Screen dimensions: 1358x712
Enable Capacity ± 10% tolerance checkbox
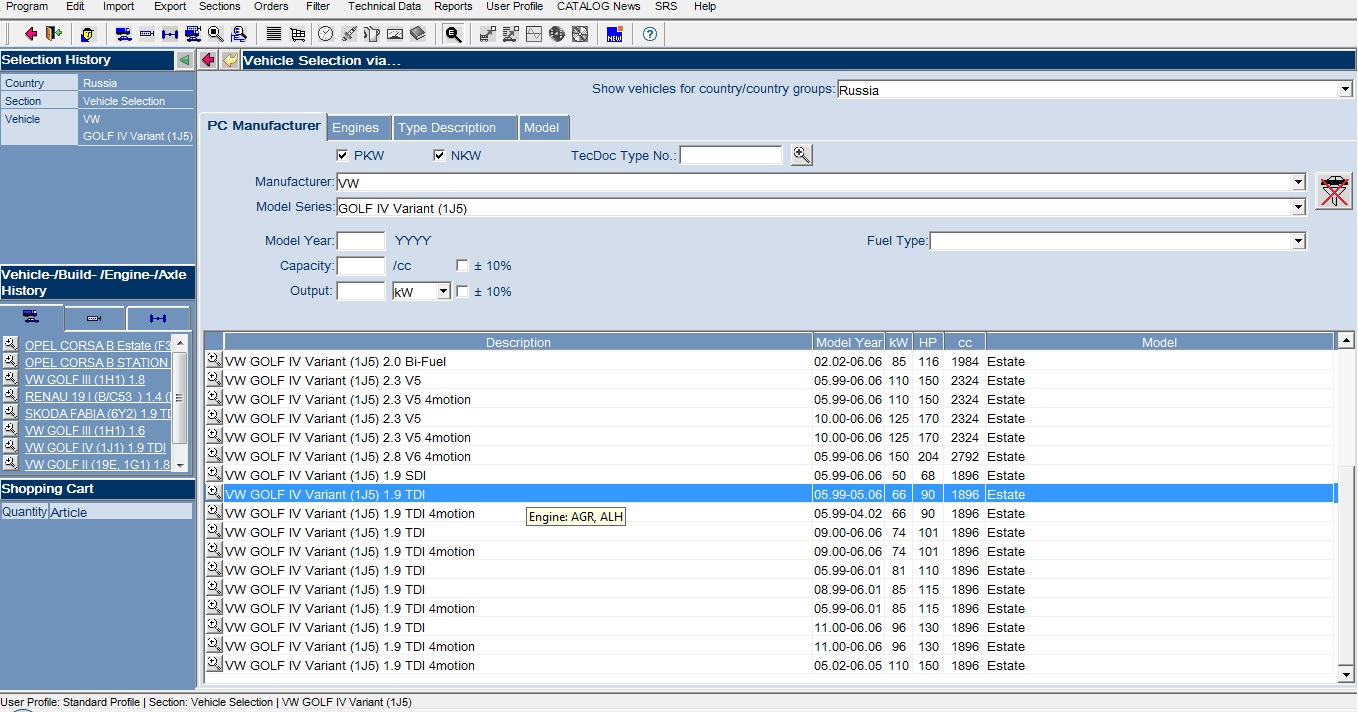click(462, 266)
